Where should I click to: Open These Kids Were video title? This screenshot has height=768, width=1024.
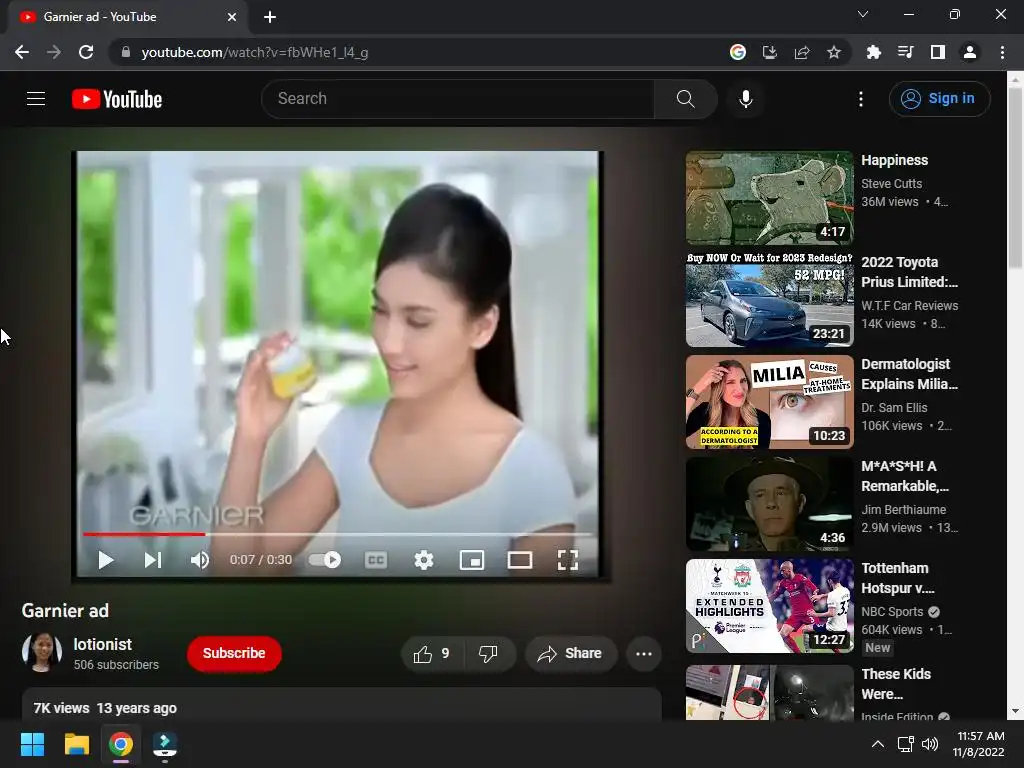pyautogui.click(x=895, y=684)
